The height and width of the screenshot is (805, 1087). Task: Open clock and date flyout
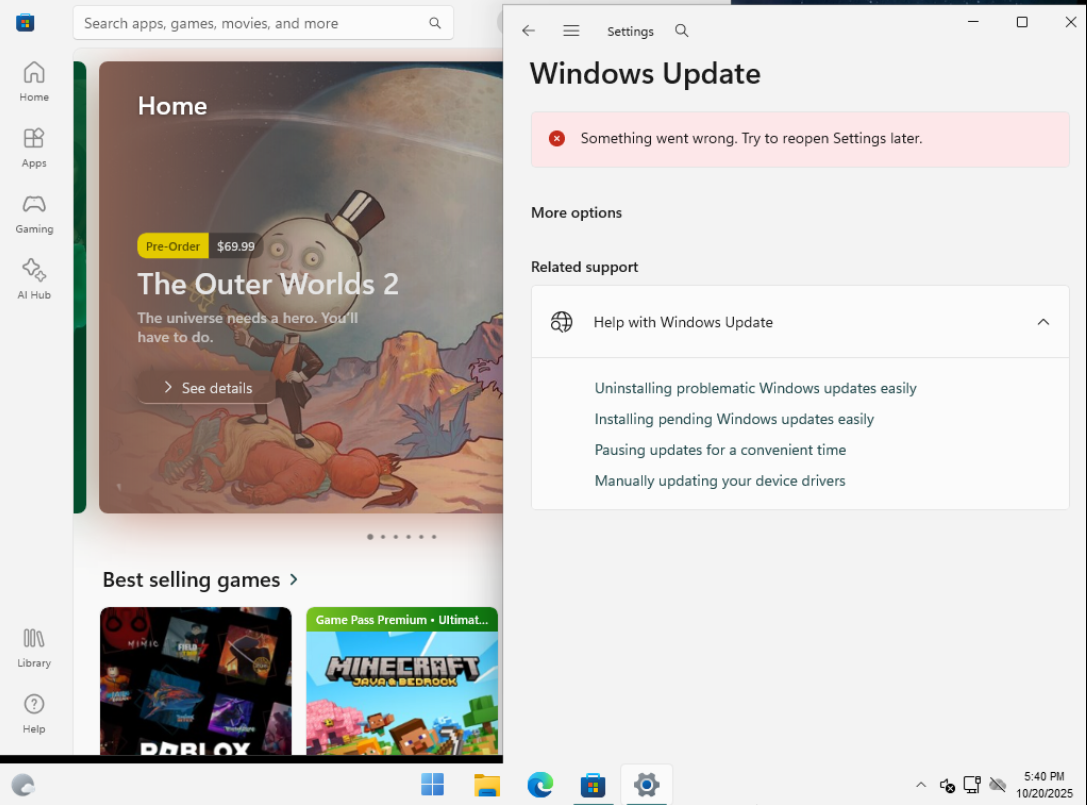(1044, 785)
